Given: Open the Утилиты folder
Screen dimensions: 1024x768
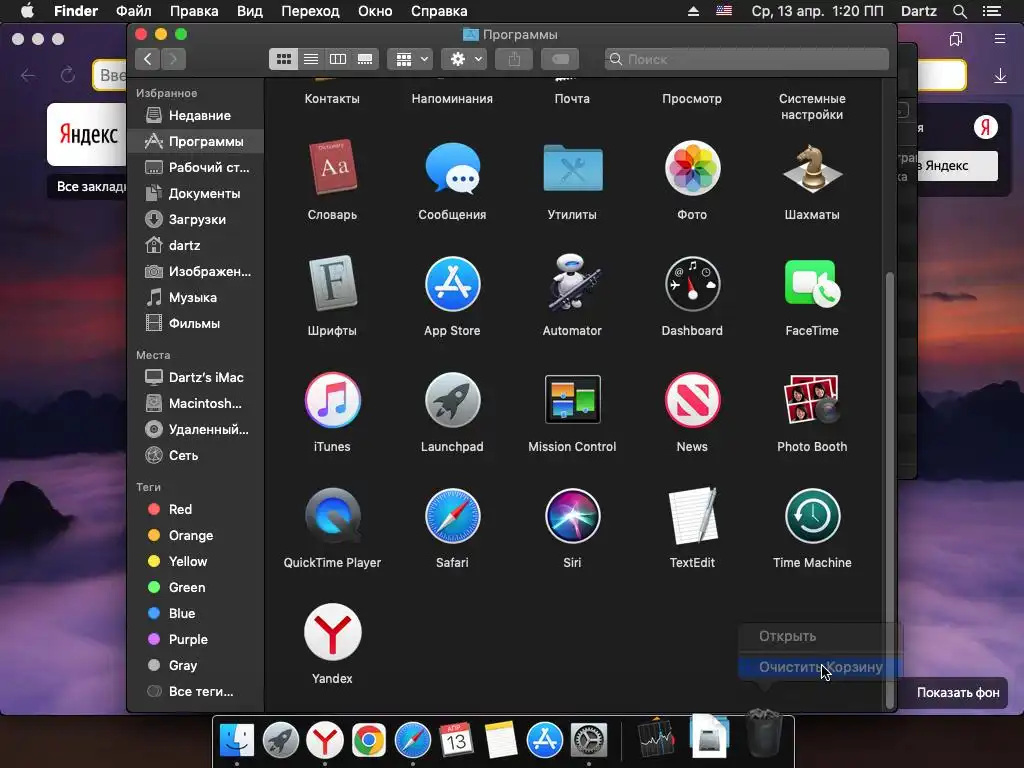Looking at the screenshot, I should pos(572,168).
